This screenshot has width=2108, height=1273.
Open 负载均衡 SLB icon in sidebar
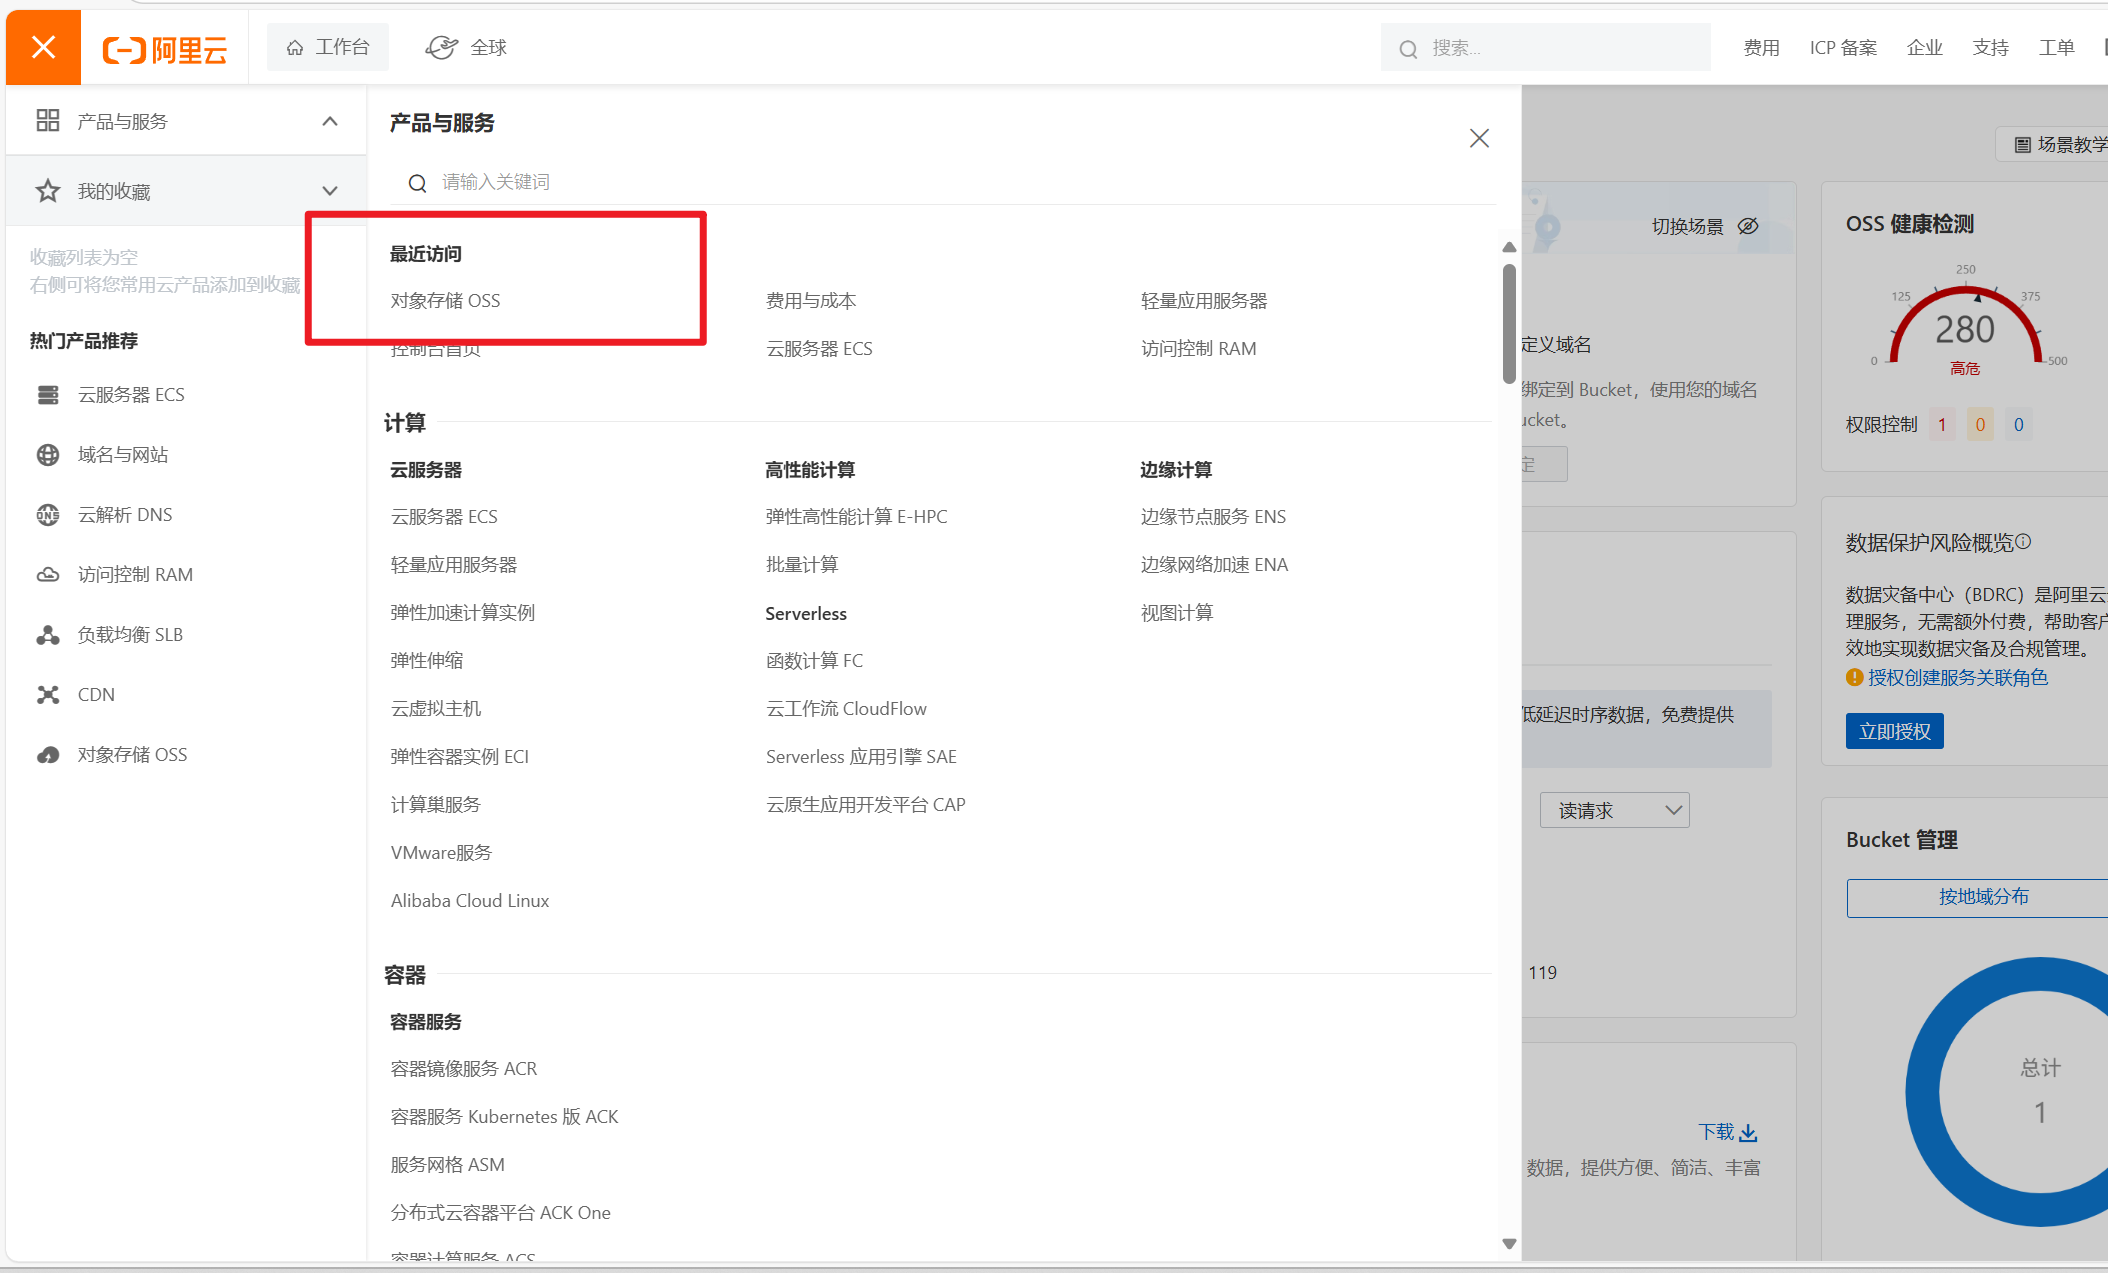click(x=48, y=635)
